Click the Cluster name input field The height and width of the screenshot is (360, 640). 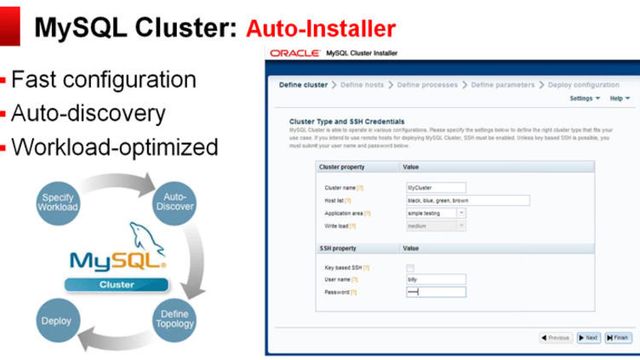(x=436, y=187)
